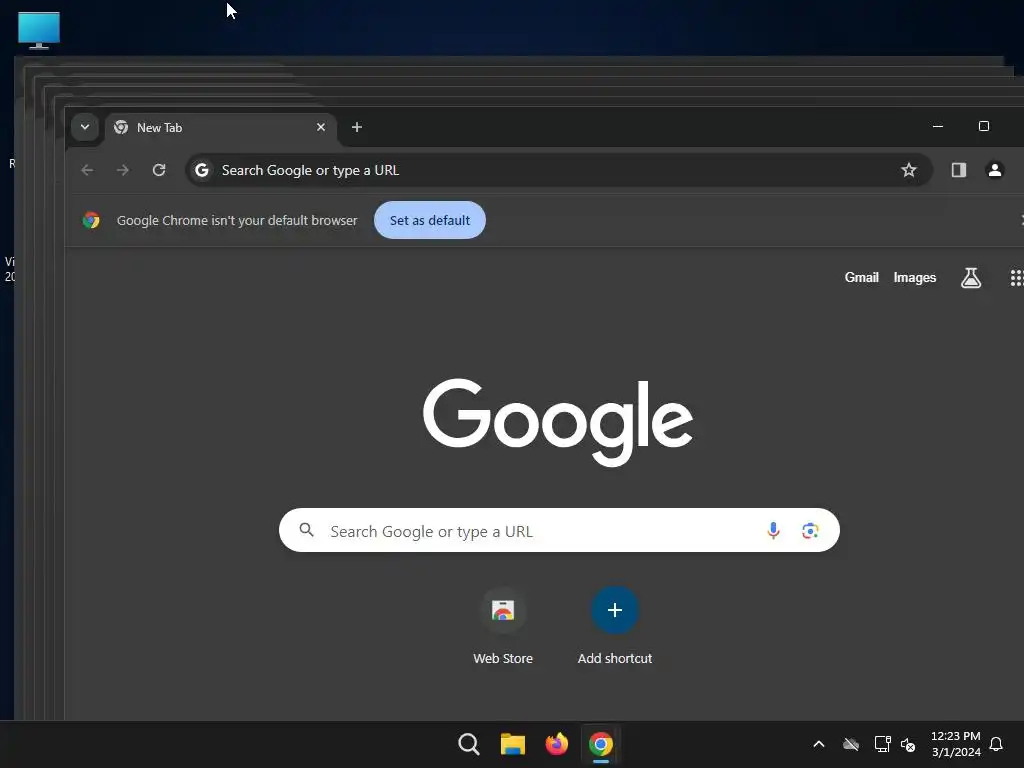Viewport: 1024px width, 768px height.
Task: Open Search Labs flask icon
Action: 970,278
